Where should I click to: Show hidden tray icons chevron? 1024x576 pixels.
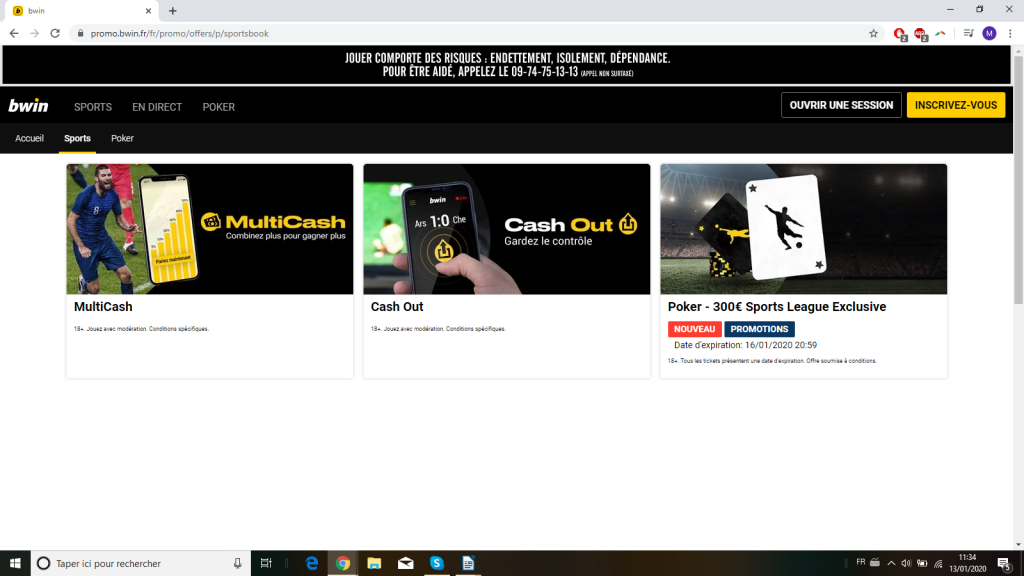pos(891,563)
